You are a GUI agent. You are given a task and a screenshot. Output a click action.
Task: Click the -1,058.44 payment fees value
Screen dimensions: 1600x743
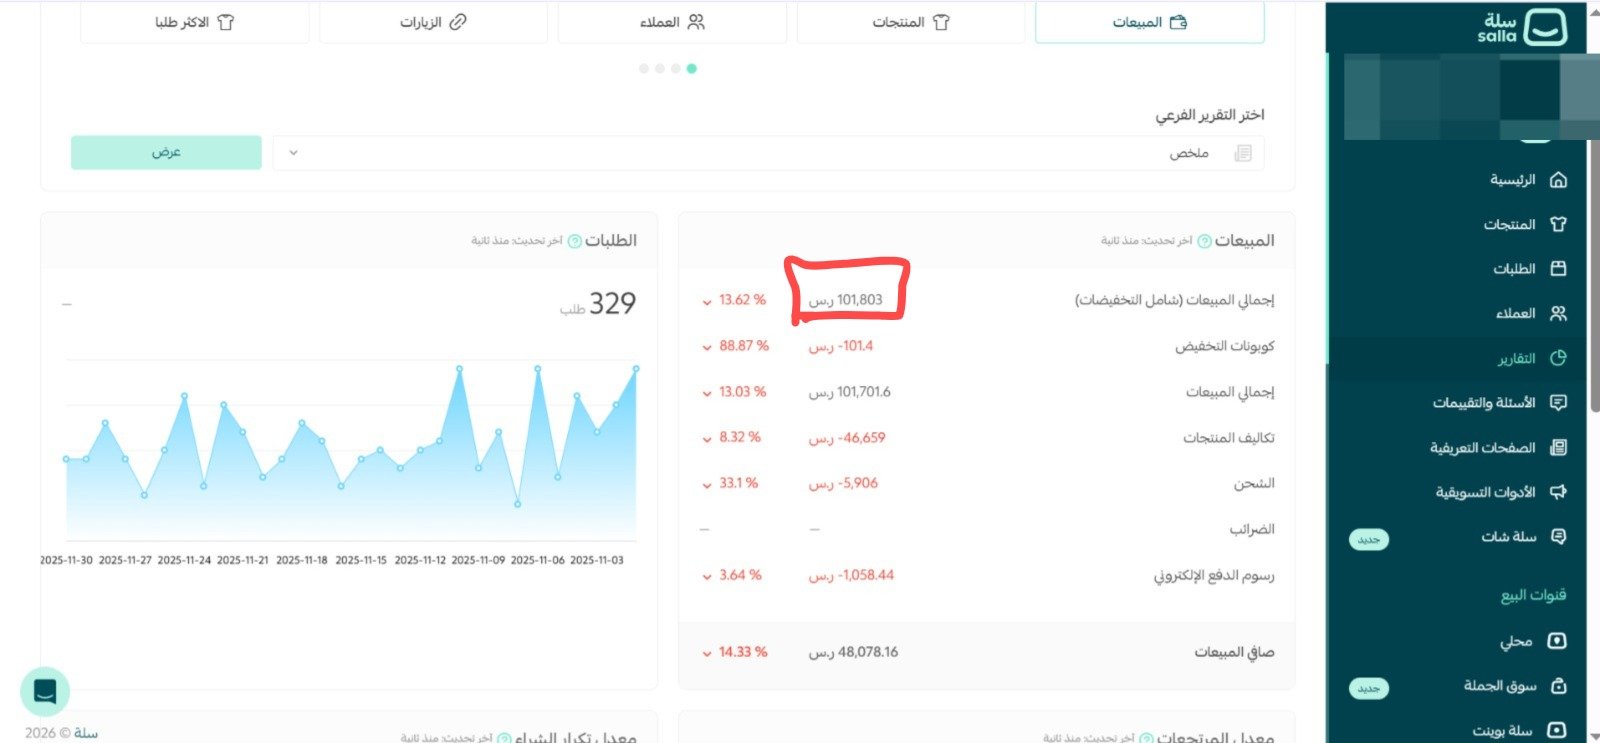(851, 575)
